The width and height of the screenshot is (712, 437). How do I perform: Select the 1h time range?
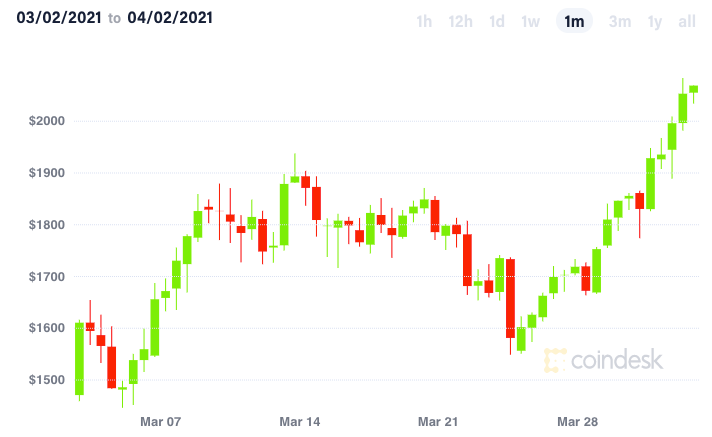(424, 21)
